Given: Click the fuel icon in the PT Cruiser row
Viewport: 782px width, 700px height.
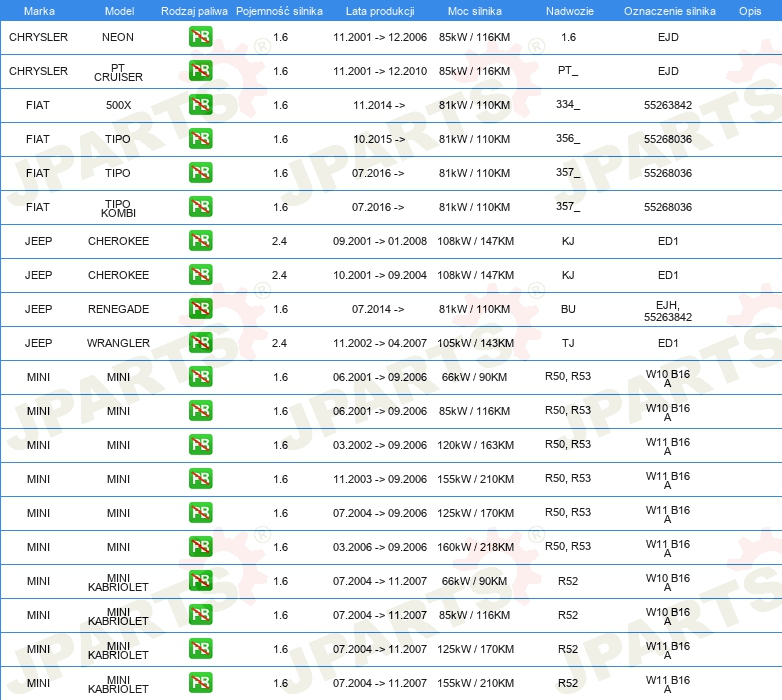Looking at the screenshot, I should (x=200, y=71).
